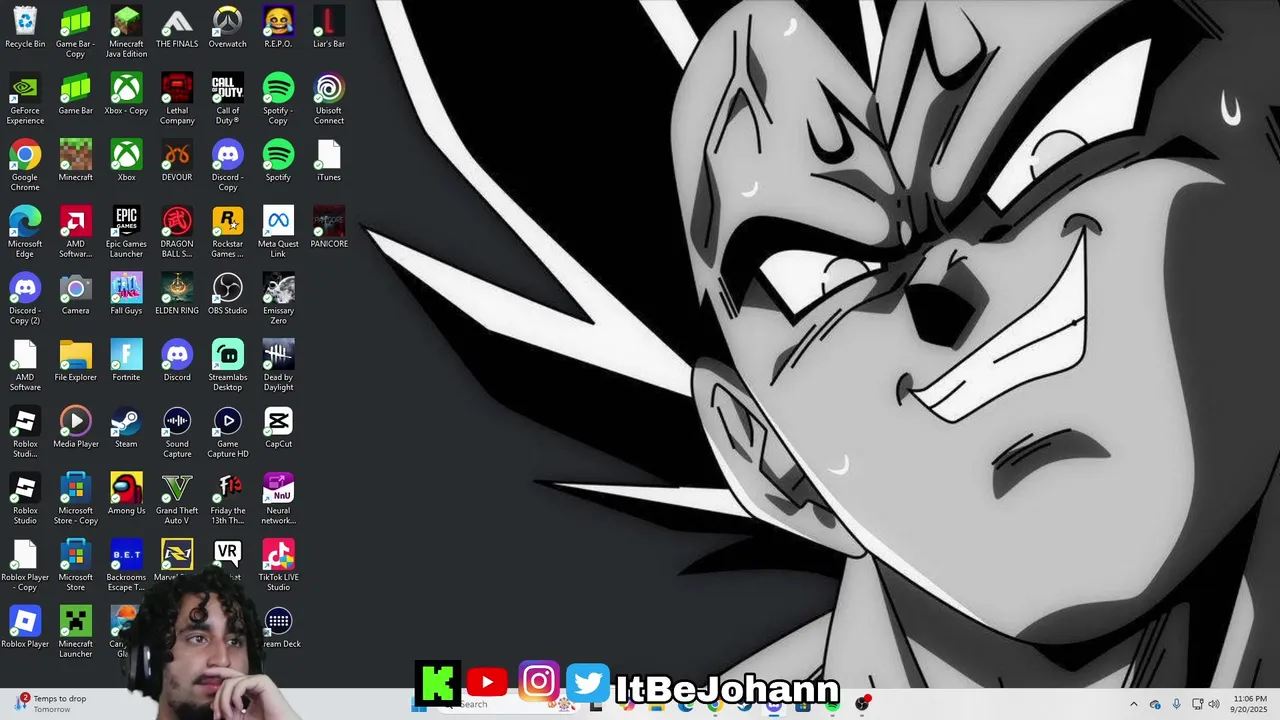This screenshot has height=720, width=1280.
Task: Click the Game Capture HD shortcut
Action: [228, 432]
